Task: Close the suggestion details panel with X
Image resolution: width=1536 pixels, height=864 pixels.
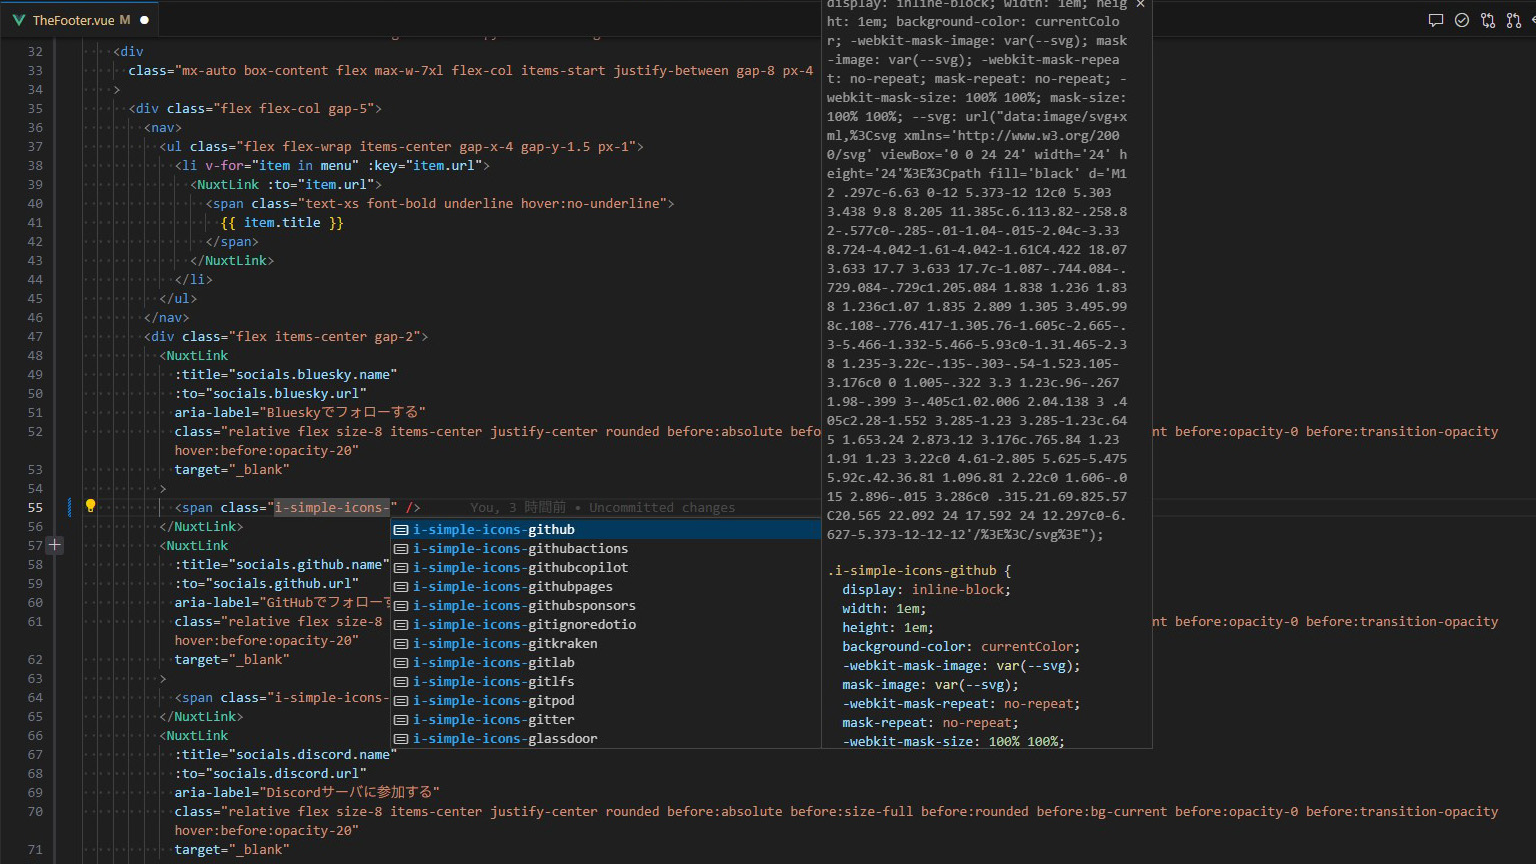Action: coord(1140,5)
